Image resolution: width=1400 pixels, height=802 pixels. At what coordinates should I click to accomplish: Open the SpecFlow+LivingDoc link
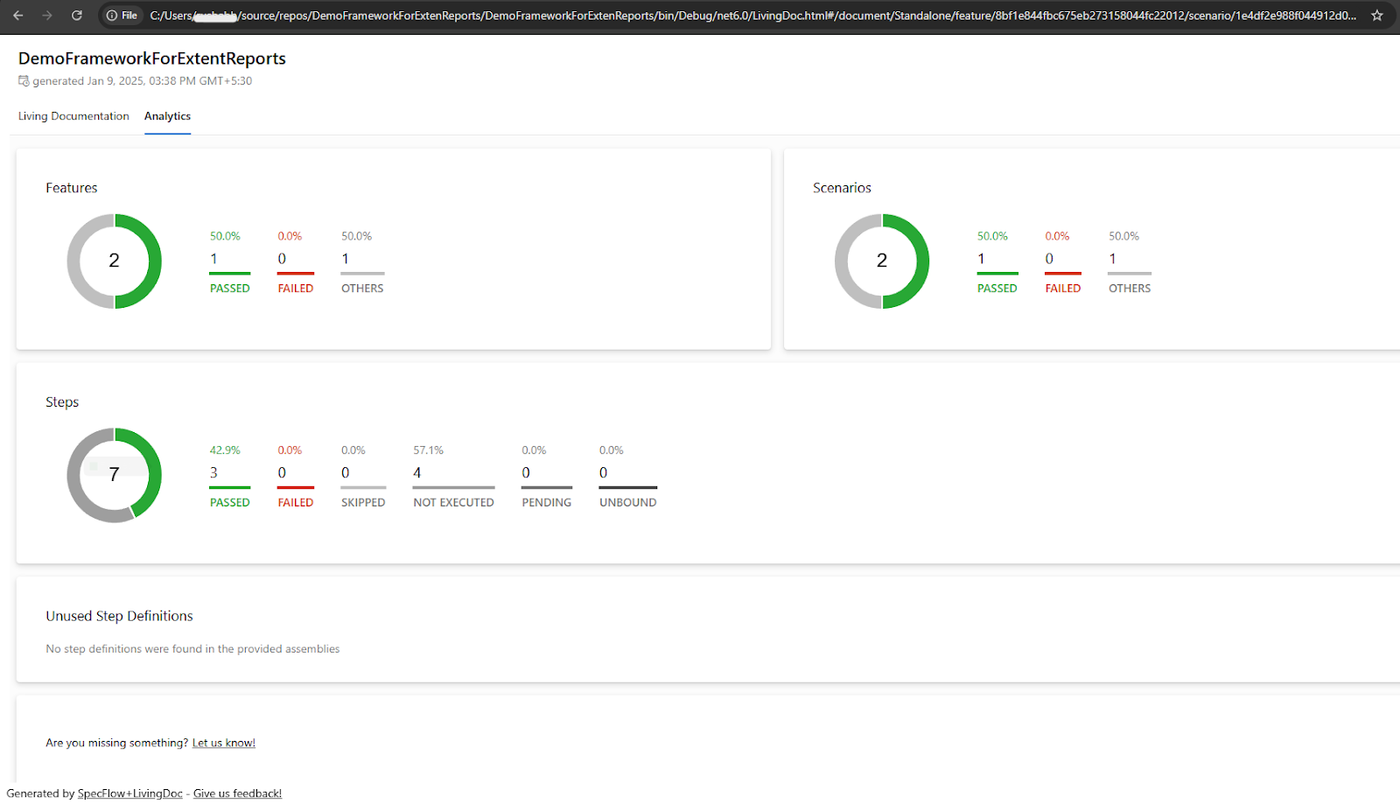[130, 793]
